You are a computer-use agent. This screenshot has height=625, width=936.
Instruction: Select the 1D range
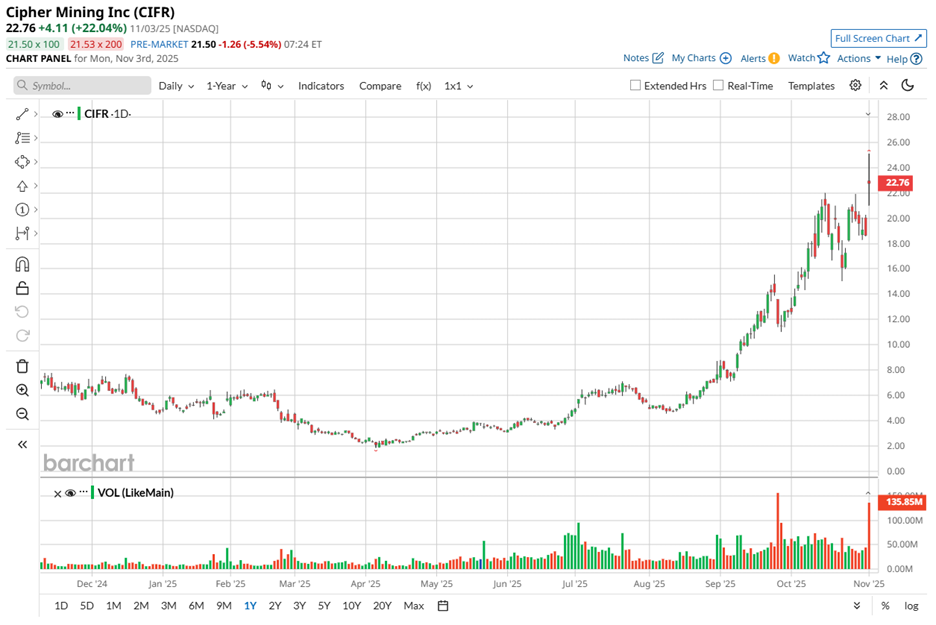point(61,606)
